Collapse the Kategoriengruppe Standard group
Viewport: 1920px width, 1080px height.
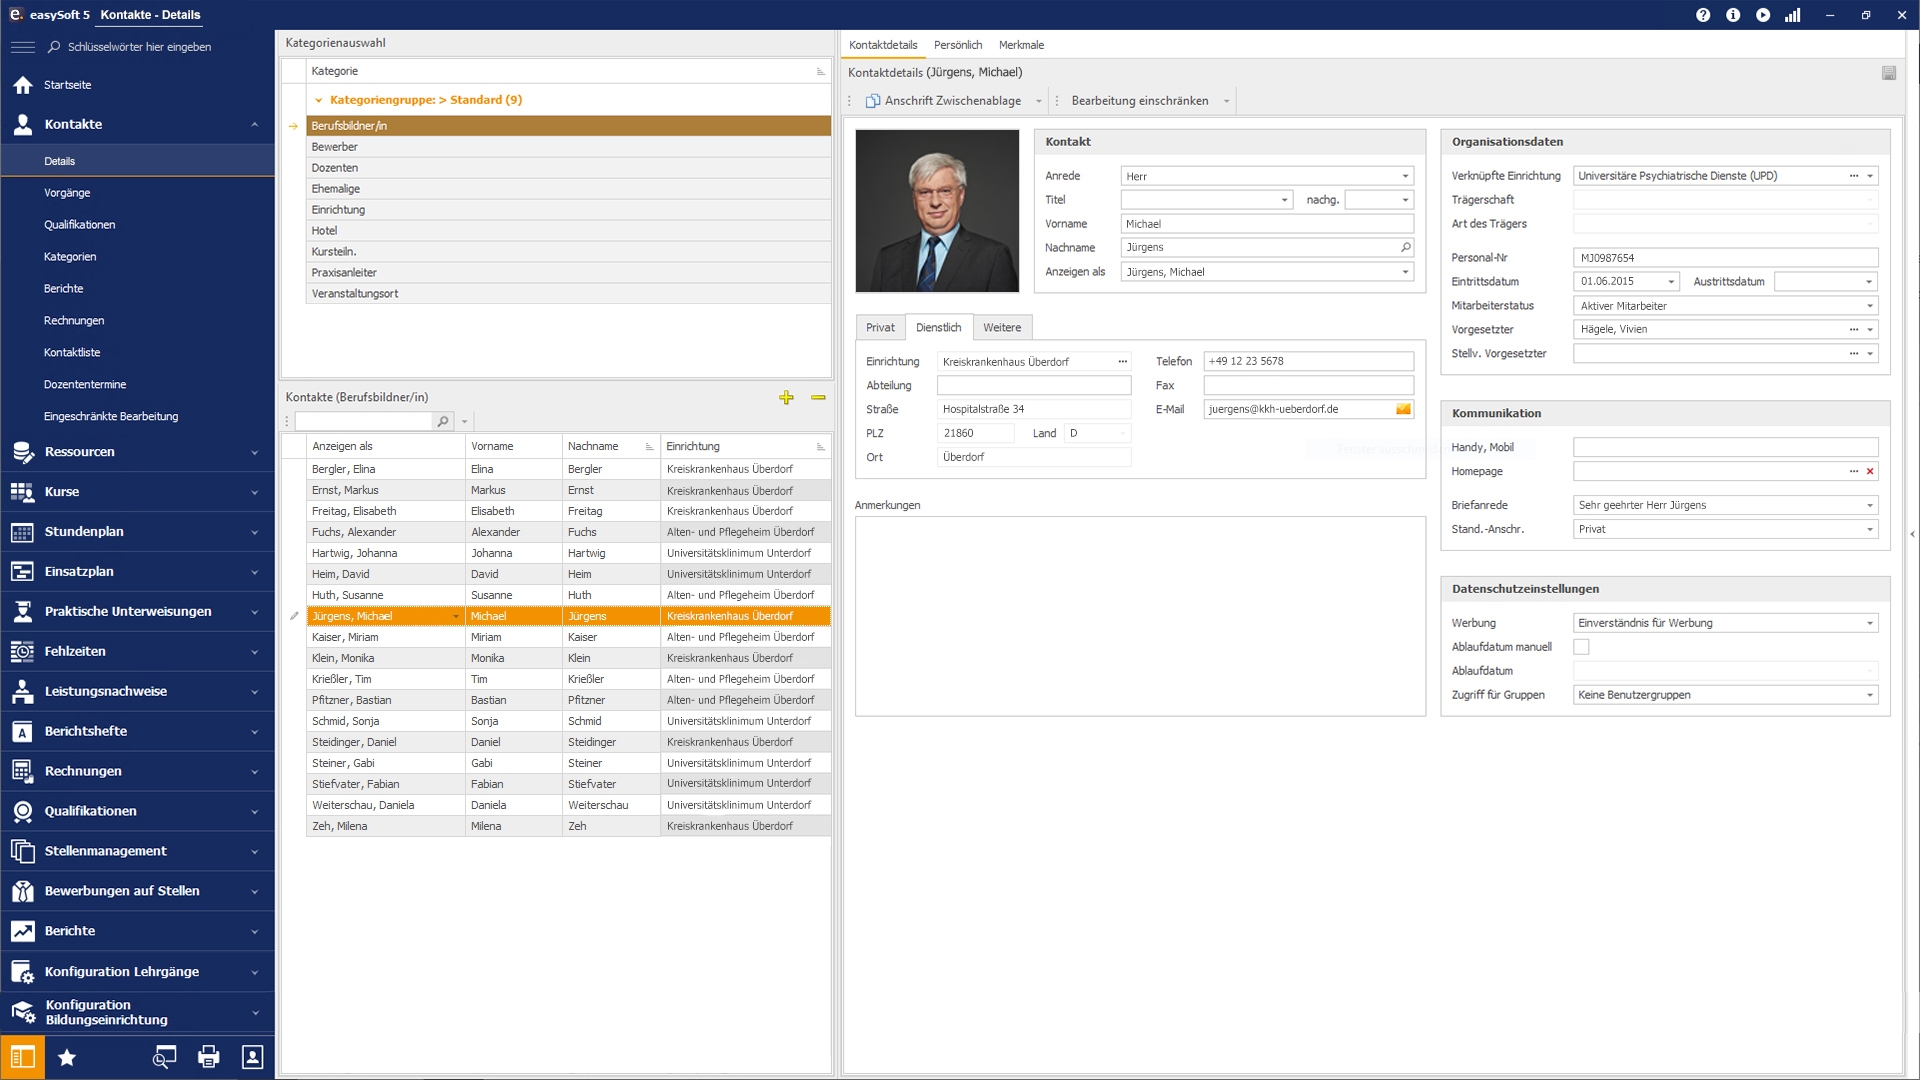click(x=318, y=100)
